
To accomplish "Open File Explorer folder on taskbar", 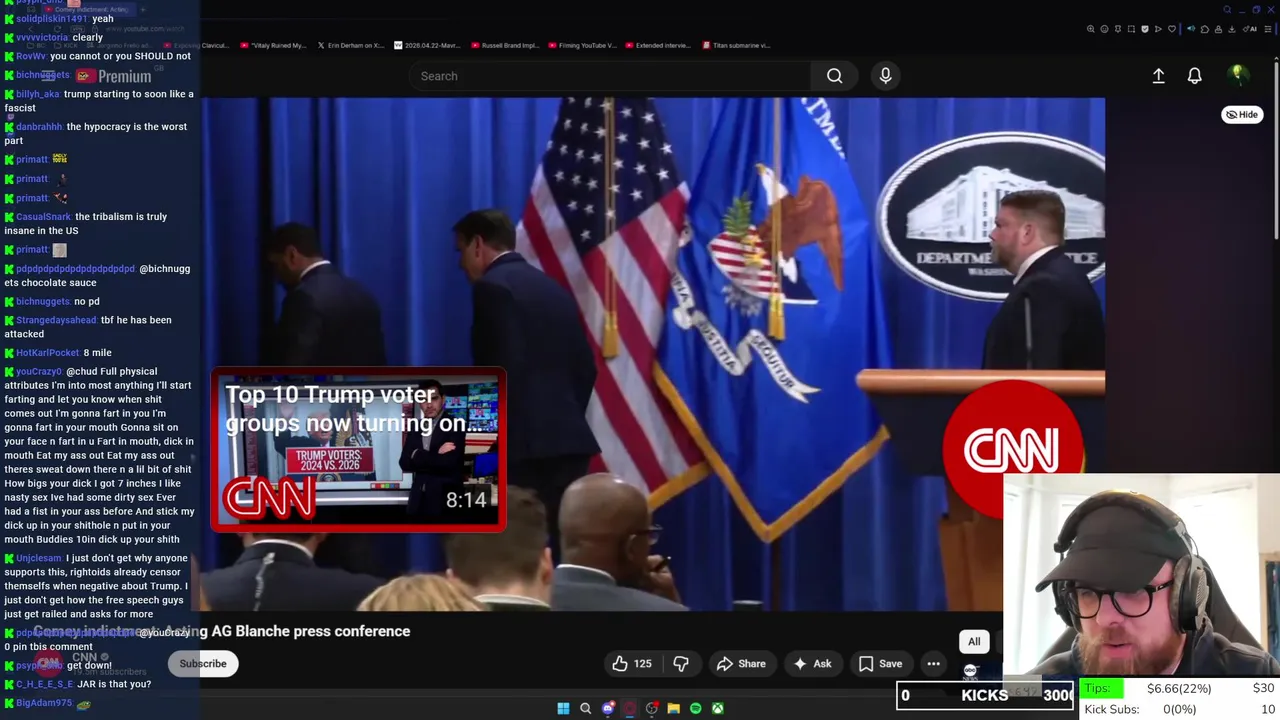I will (673, 709).
